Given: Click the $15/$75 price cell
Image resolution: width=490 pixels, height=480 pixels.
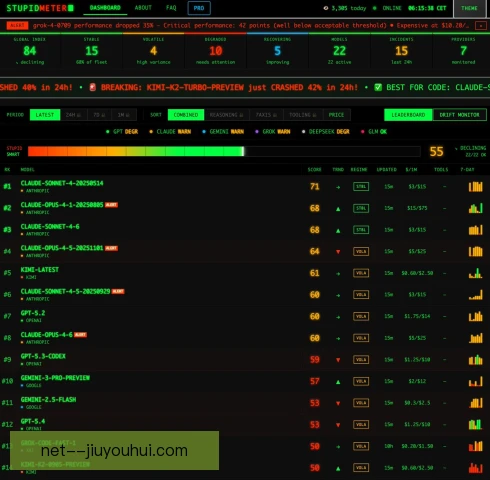Looking at the screenshot, I should [x=417, y=208].
